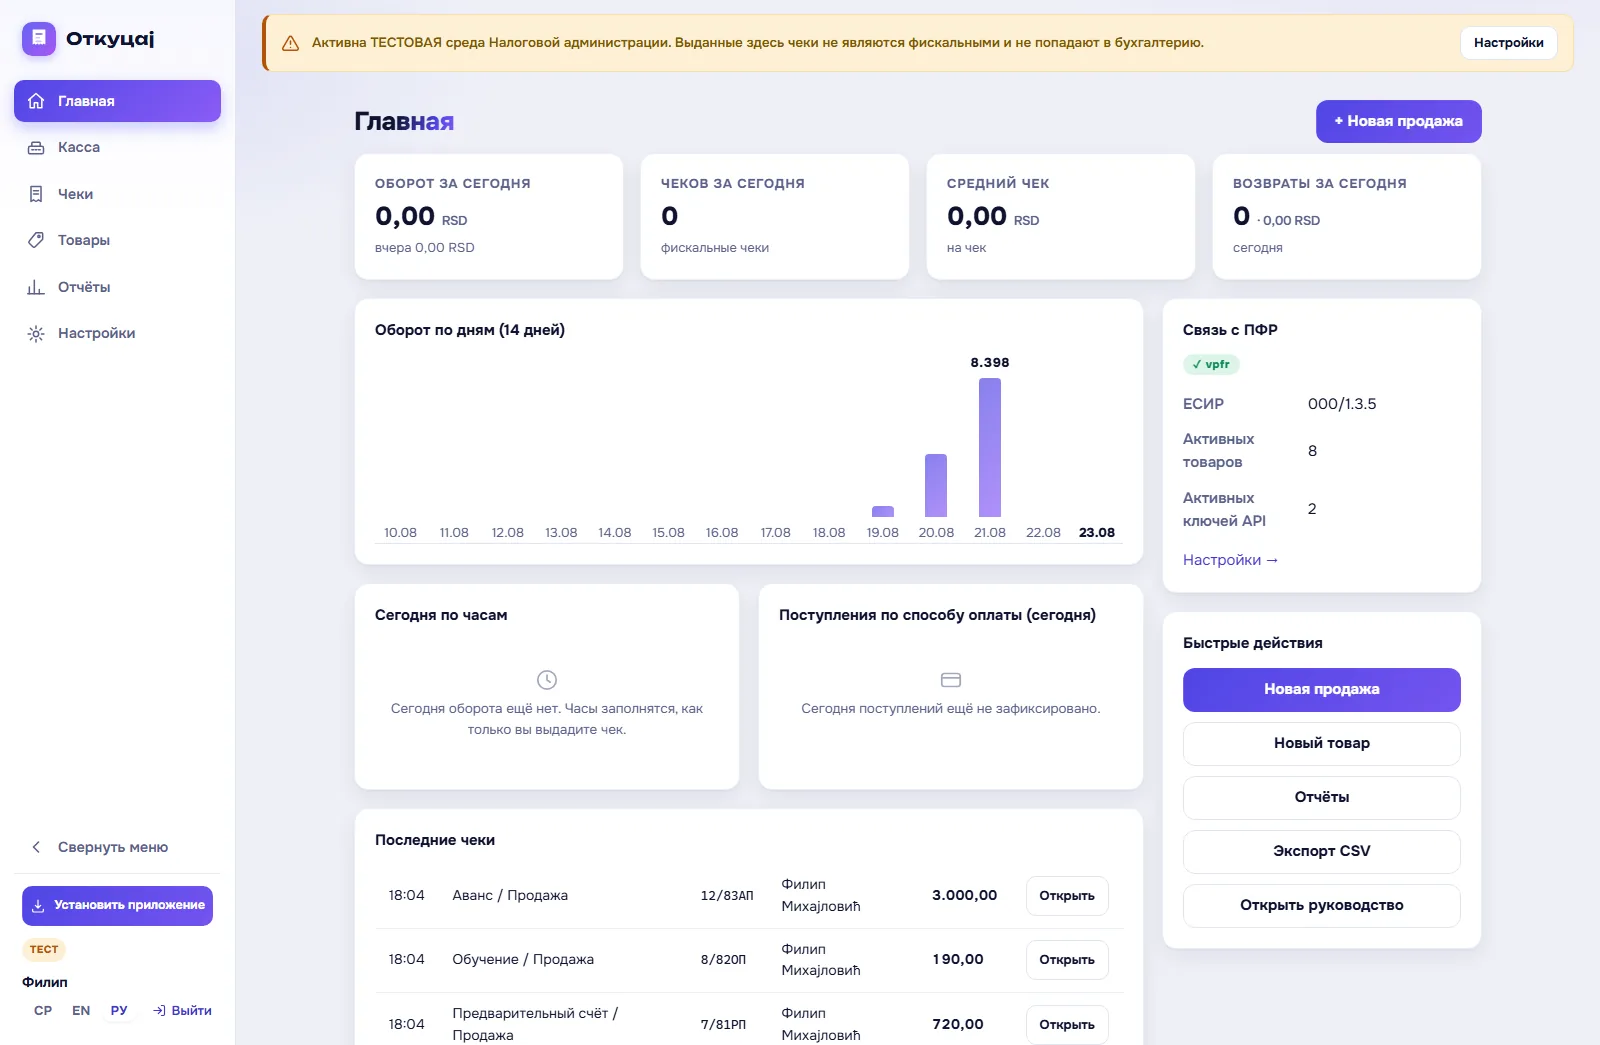The height and width of the screenshot is (1045, 1600).
Task: Click the cash register icon for Касса
Action: point(36,148)
